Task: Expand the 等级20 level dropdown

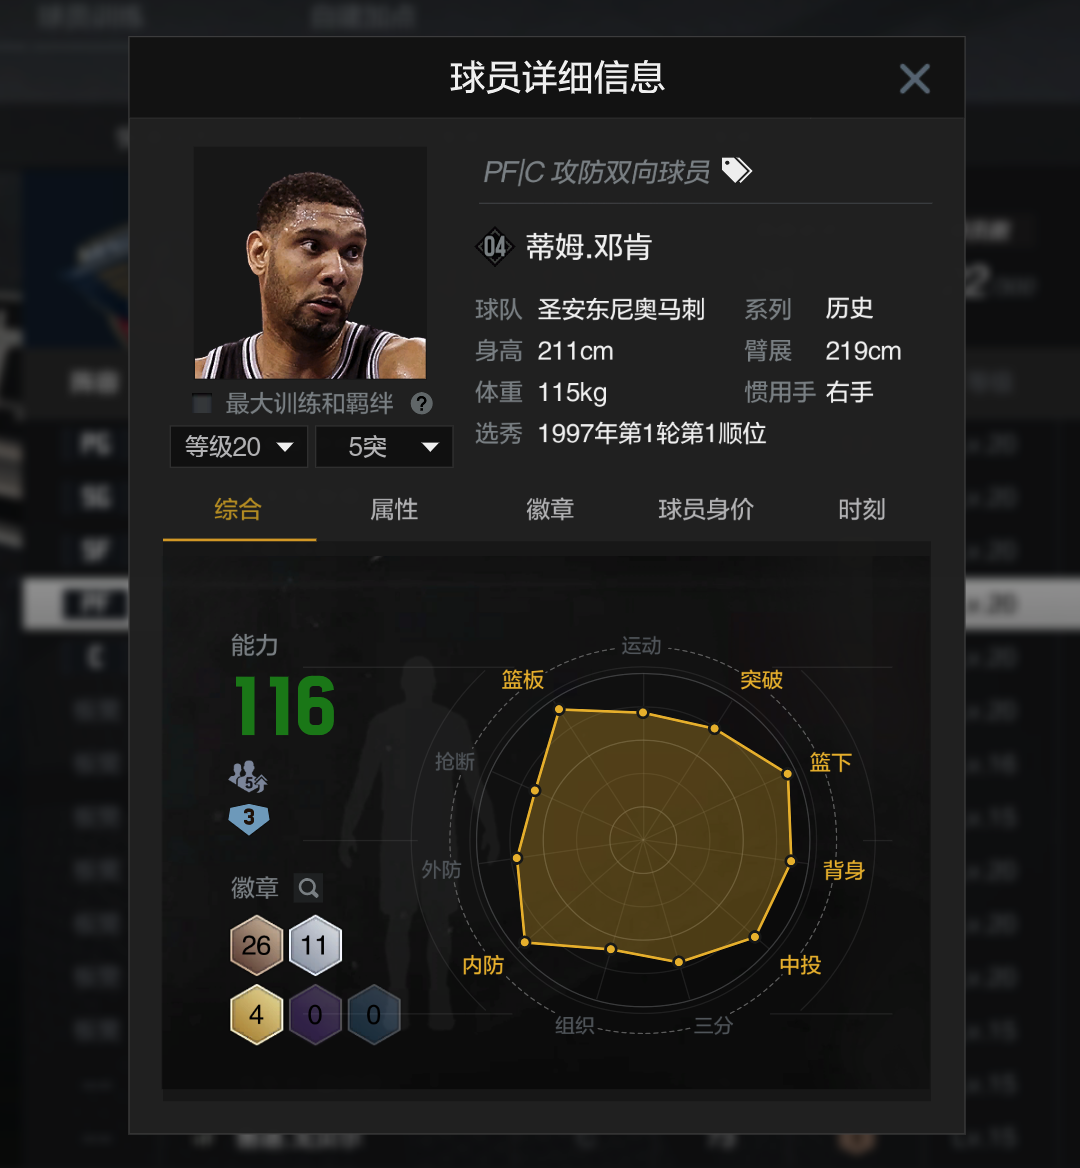Action: (x=239, y=447)
